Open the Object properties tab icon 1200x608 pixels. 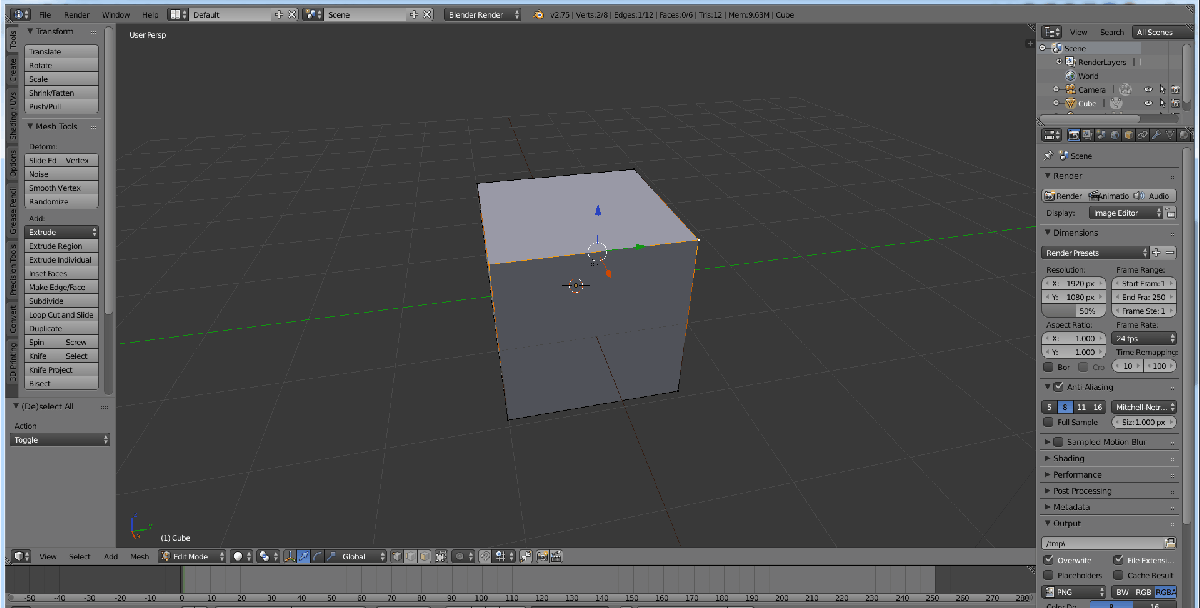click(x=1129, y=135)
